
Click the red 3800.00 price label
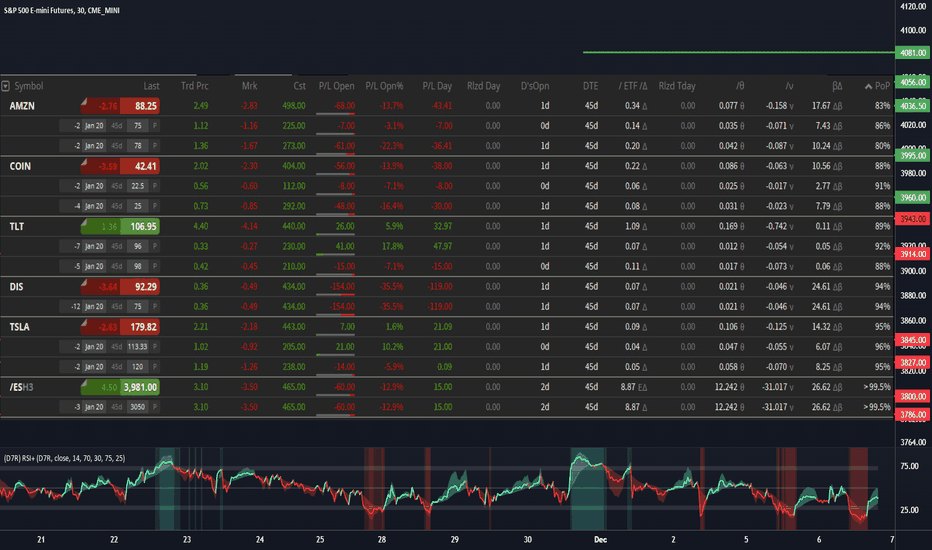pos(912,396)
